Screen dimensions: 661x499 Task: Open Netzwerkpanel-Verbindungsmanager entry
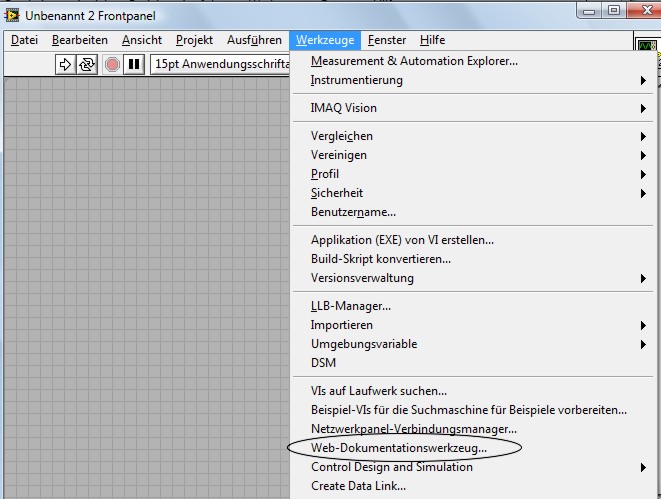pos(473,429)
